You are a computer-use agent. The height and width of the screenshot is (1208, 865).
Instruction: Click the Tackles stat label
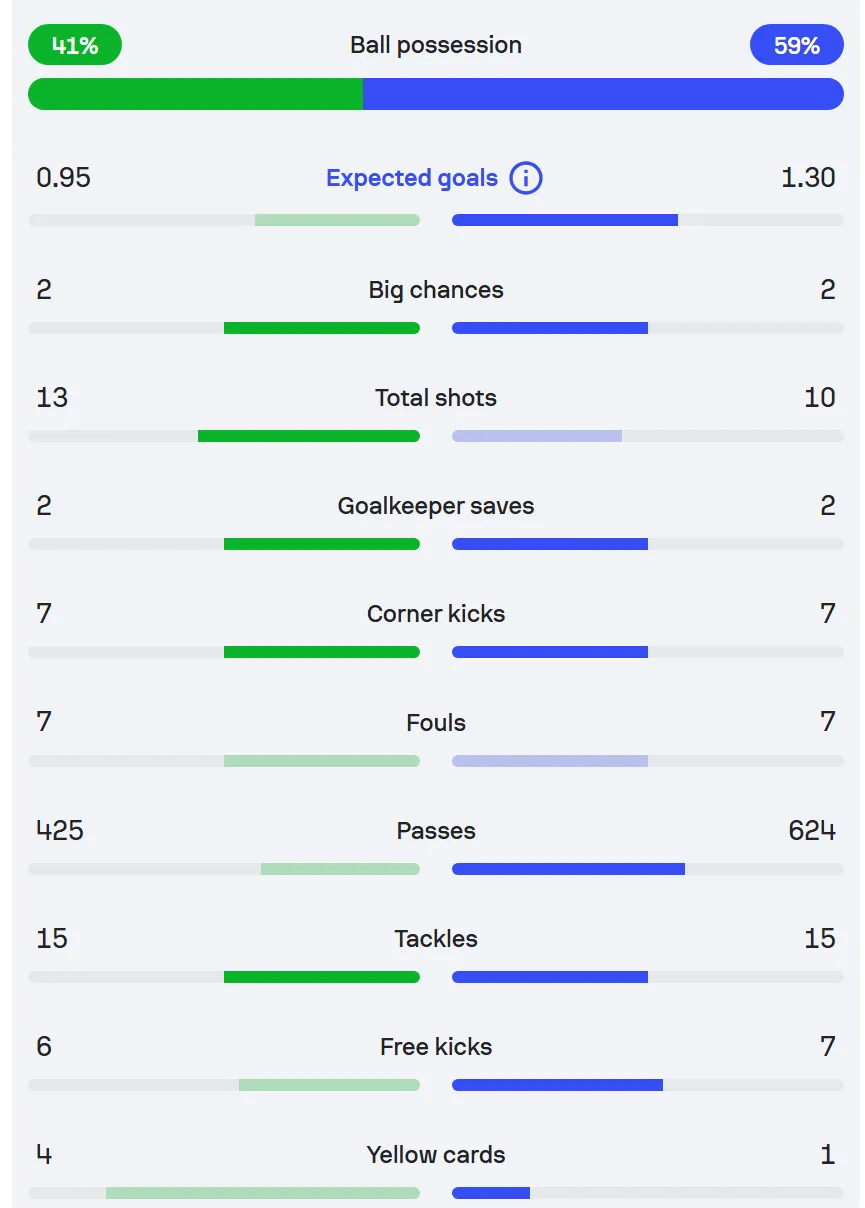pos(436,938)
